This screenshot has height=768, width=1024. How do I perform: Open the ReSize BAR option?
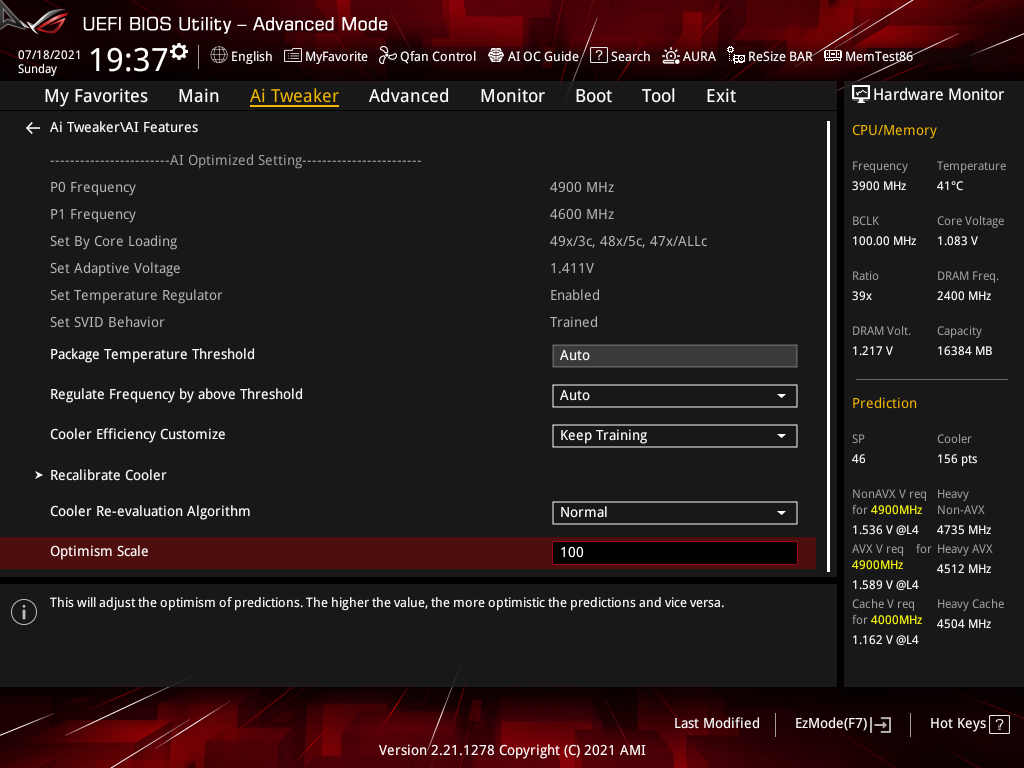coord(770,56)
